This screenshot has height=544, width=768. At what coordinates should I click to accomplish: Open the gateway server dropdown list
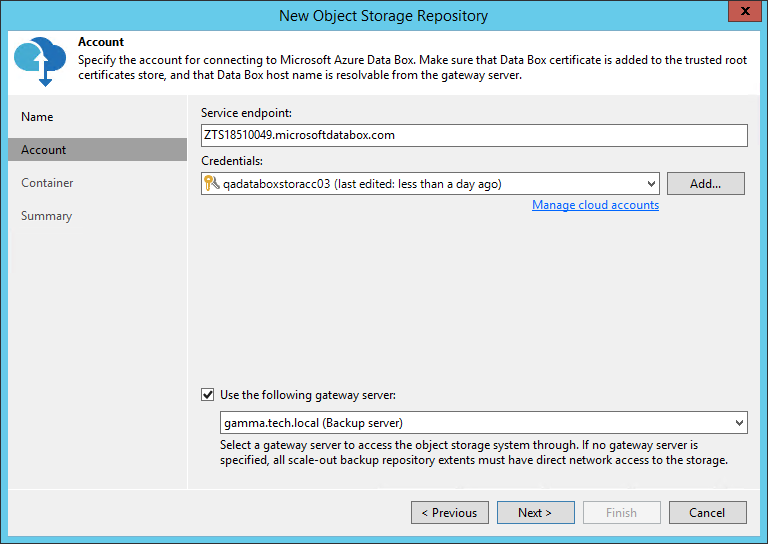click(x=738, y=423)
